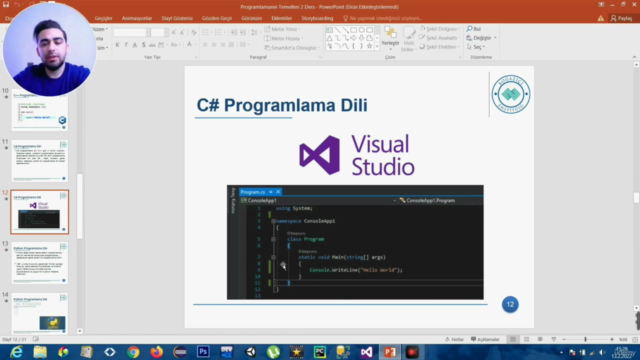Open Internet Explorer from taskbar

click(16, 352)
